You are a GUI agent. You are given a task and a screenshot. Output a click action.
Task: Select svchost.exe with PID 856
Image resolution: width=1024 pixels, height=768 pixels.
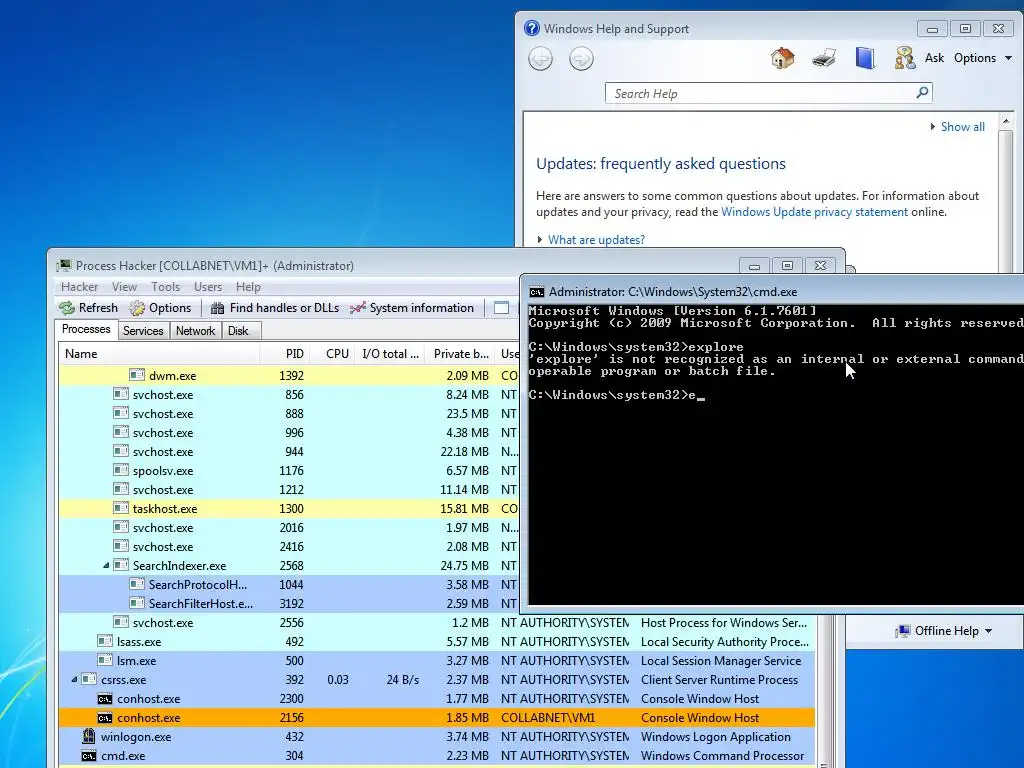pos(289,394)
